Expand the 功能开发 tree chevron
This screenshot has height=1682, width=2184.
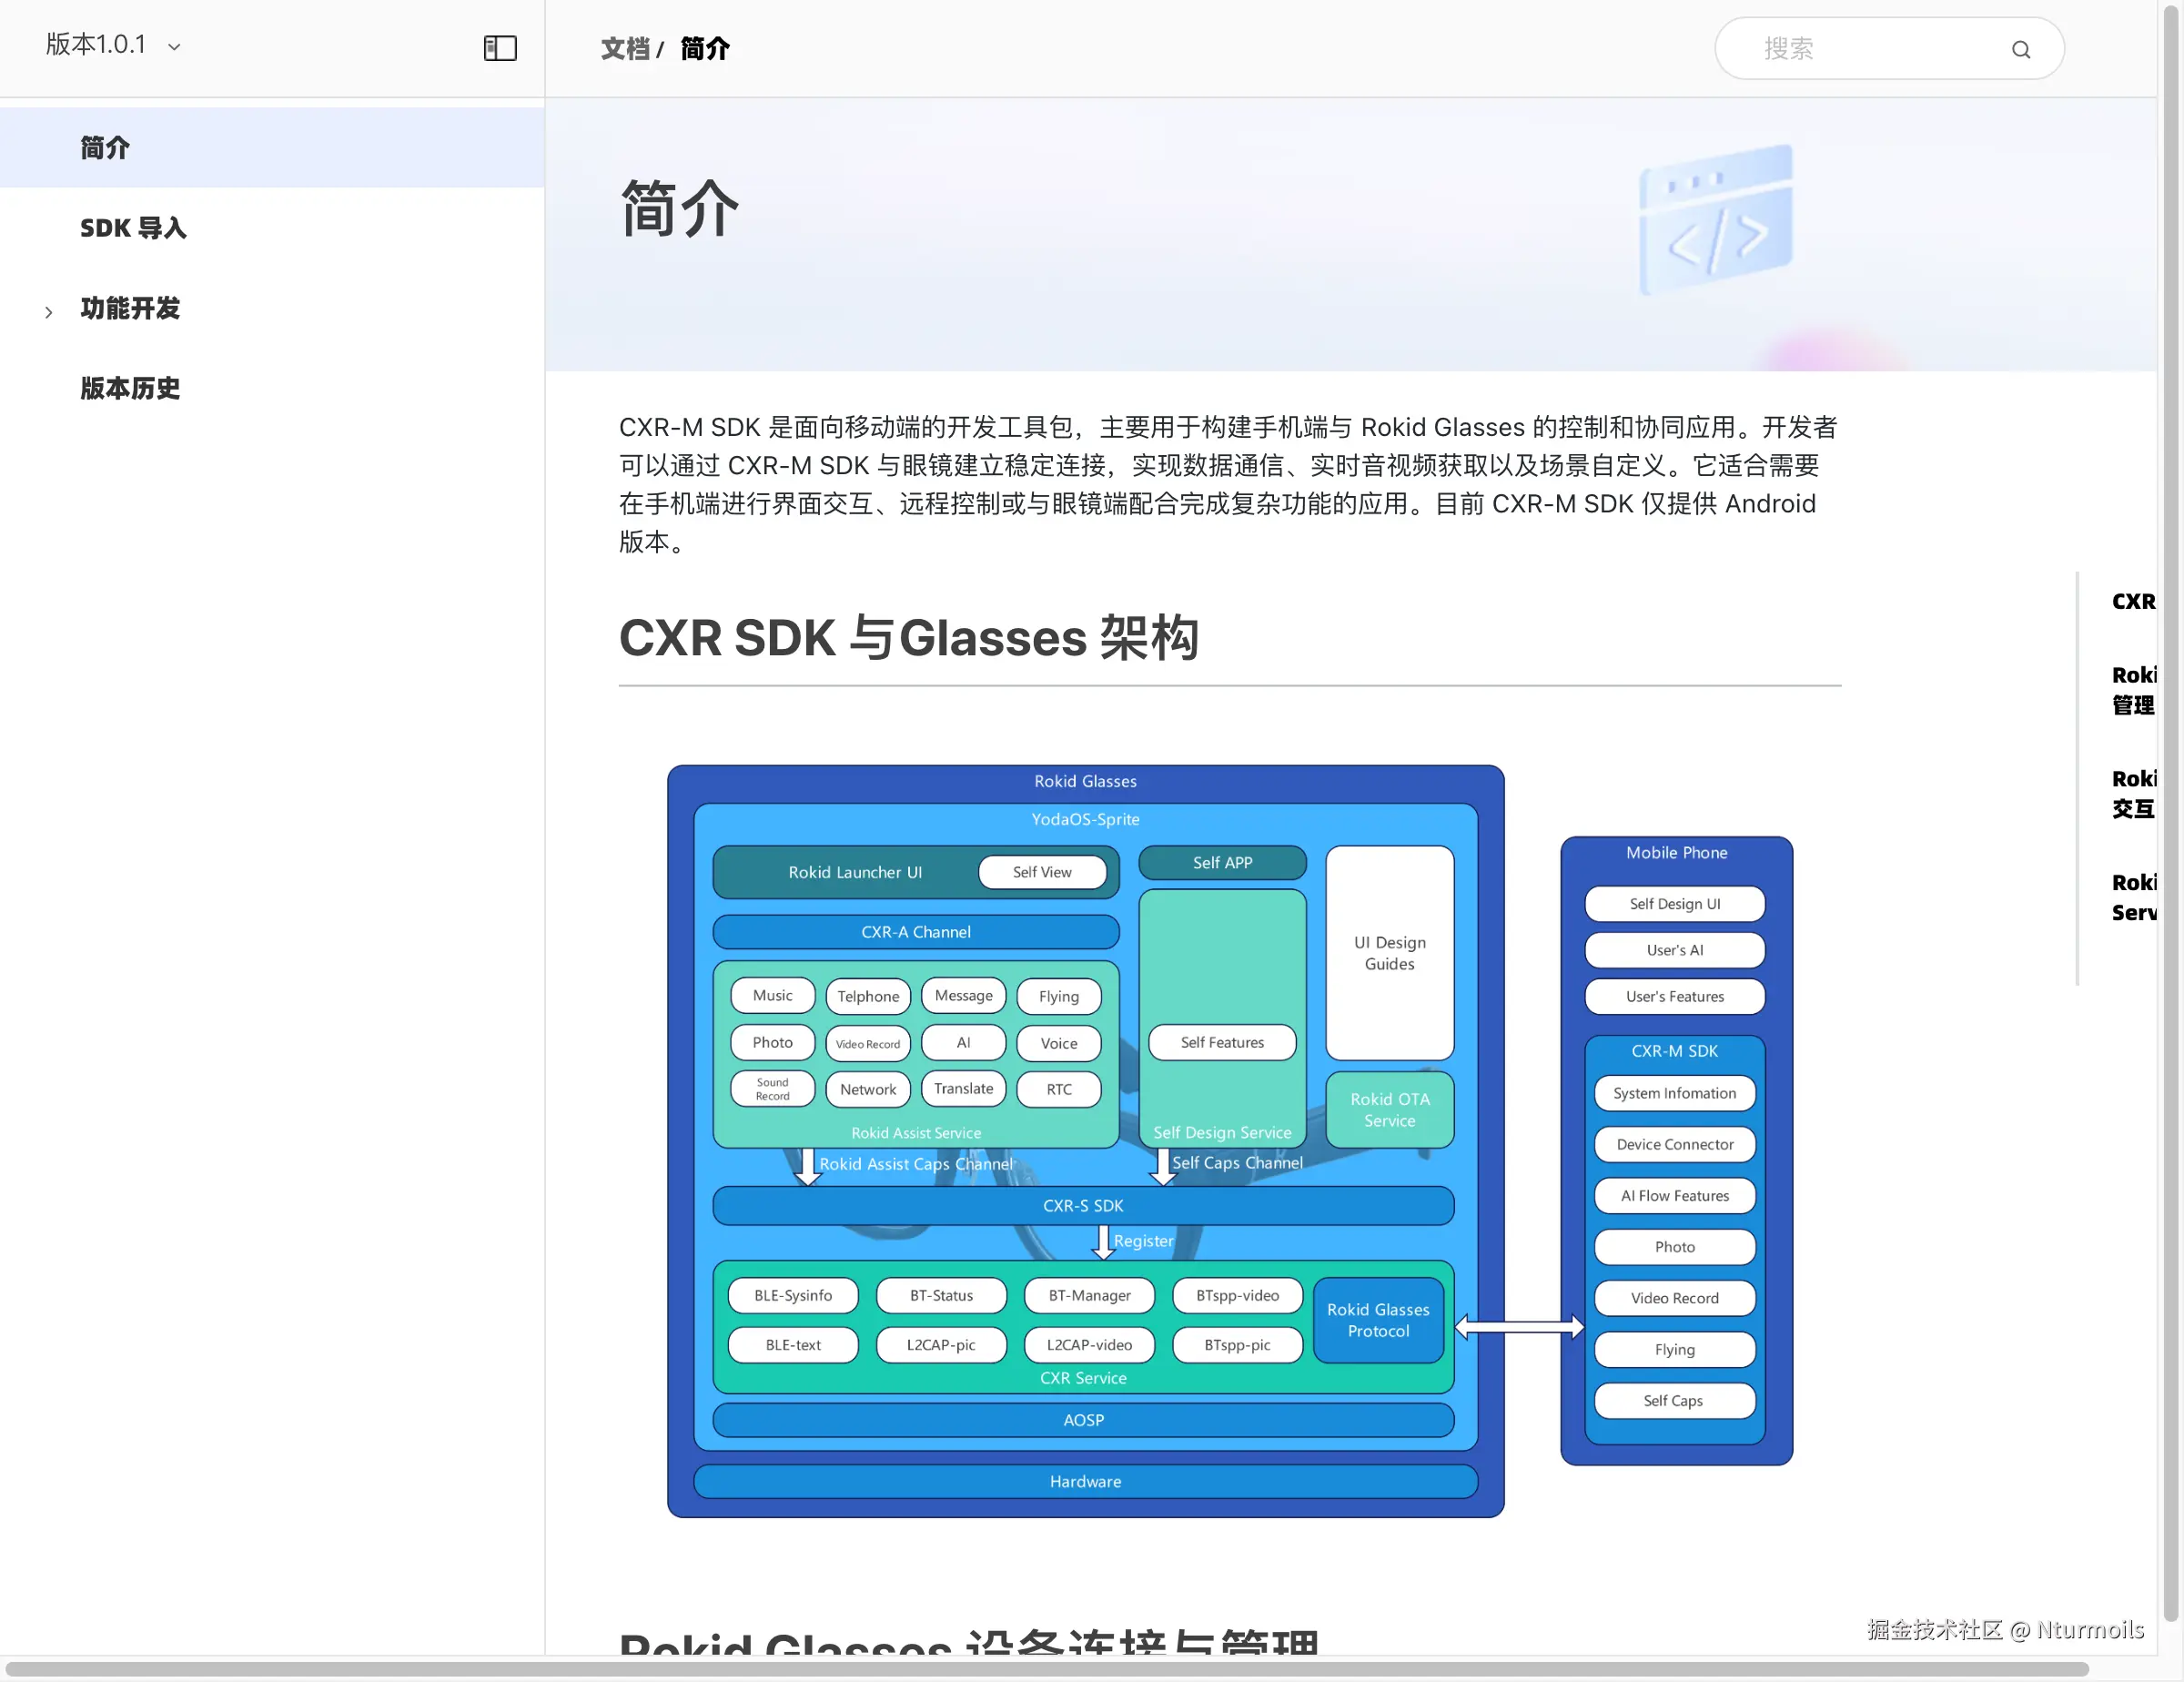(x=48, y=312)
